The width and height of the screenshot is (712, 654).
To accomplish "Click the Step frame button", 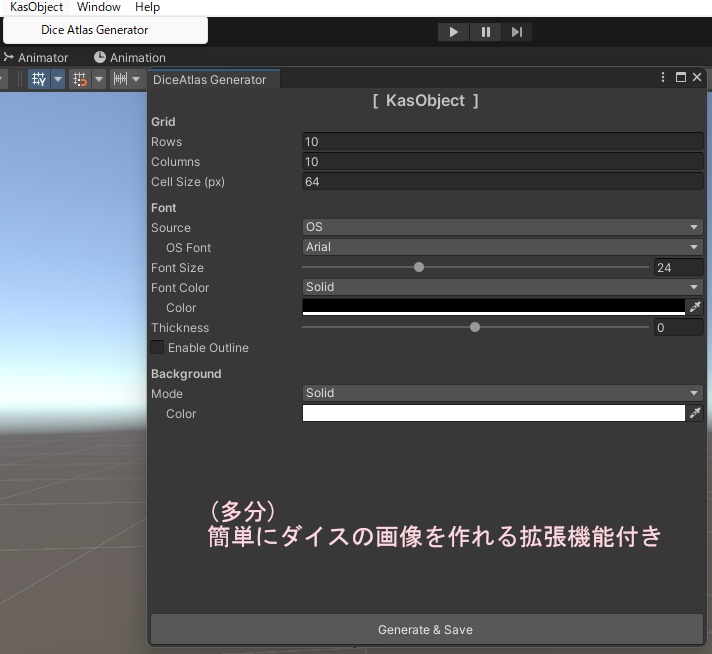I will [517, 32].
